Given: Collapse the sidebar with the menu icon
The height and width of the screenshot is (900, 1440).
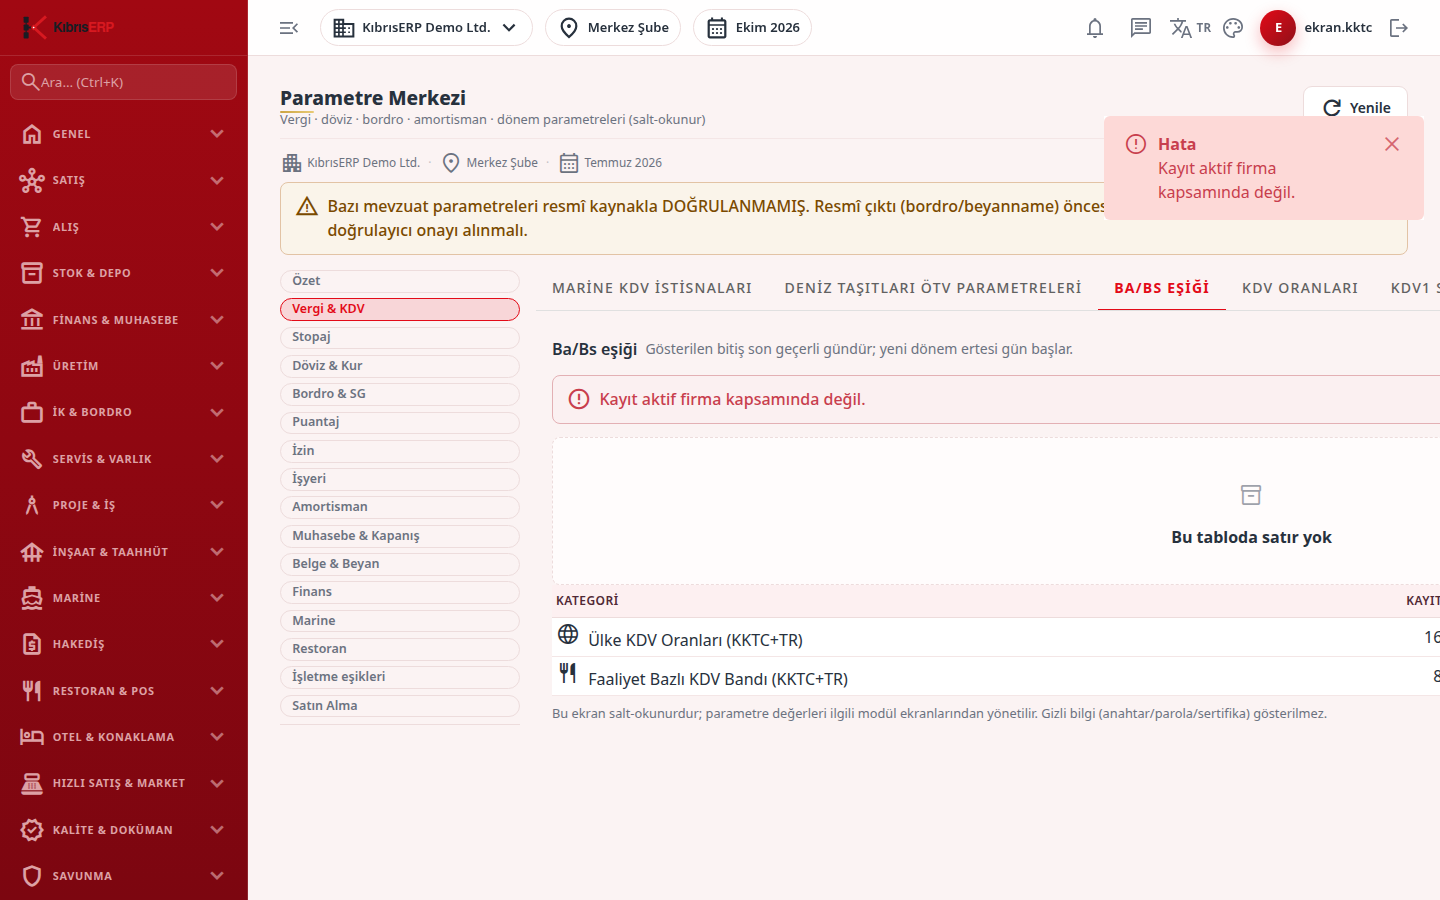Looking at the screenshot, I should click(x=289, y=28).
